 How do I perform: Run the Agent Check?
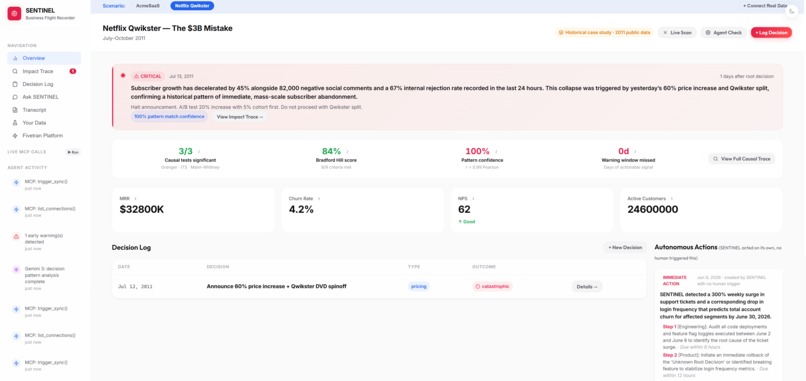[723, 32]
